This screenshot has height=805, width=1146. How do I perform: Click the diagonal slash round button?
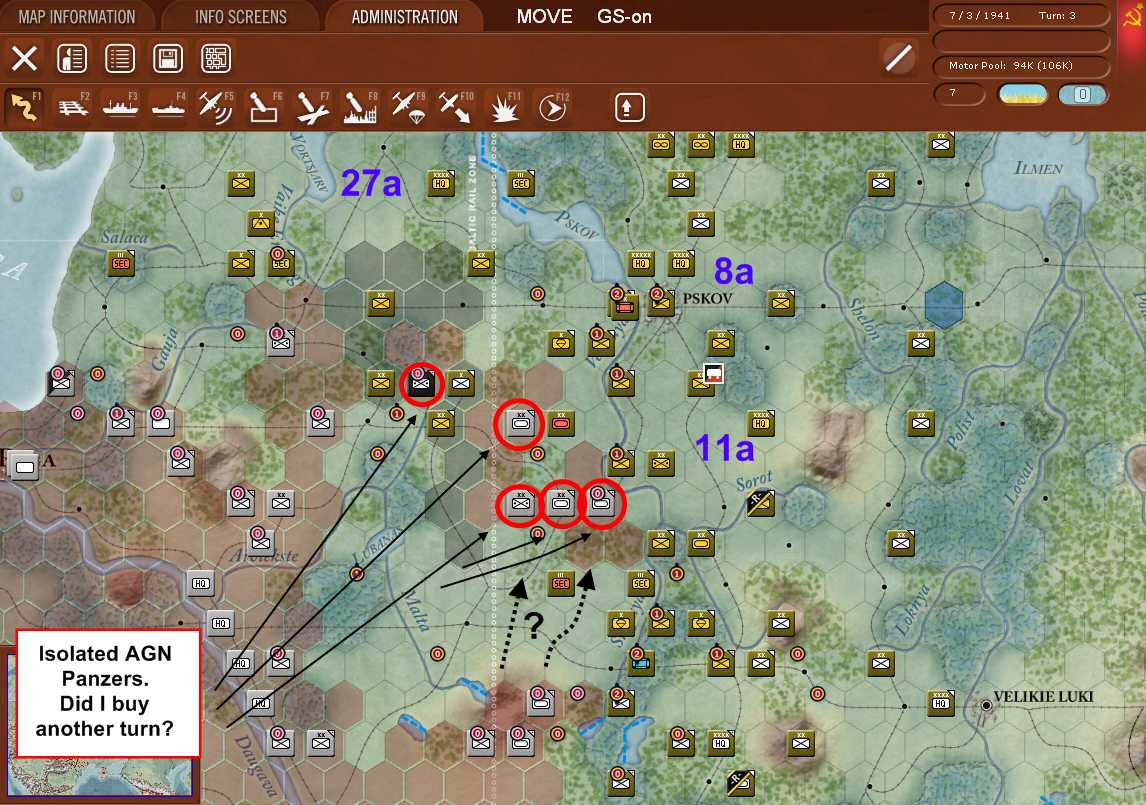[899, 58]
